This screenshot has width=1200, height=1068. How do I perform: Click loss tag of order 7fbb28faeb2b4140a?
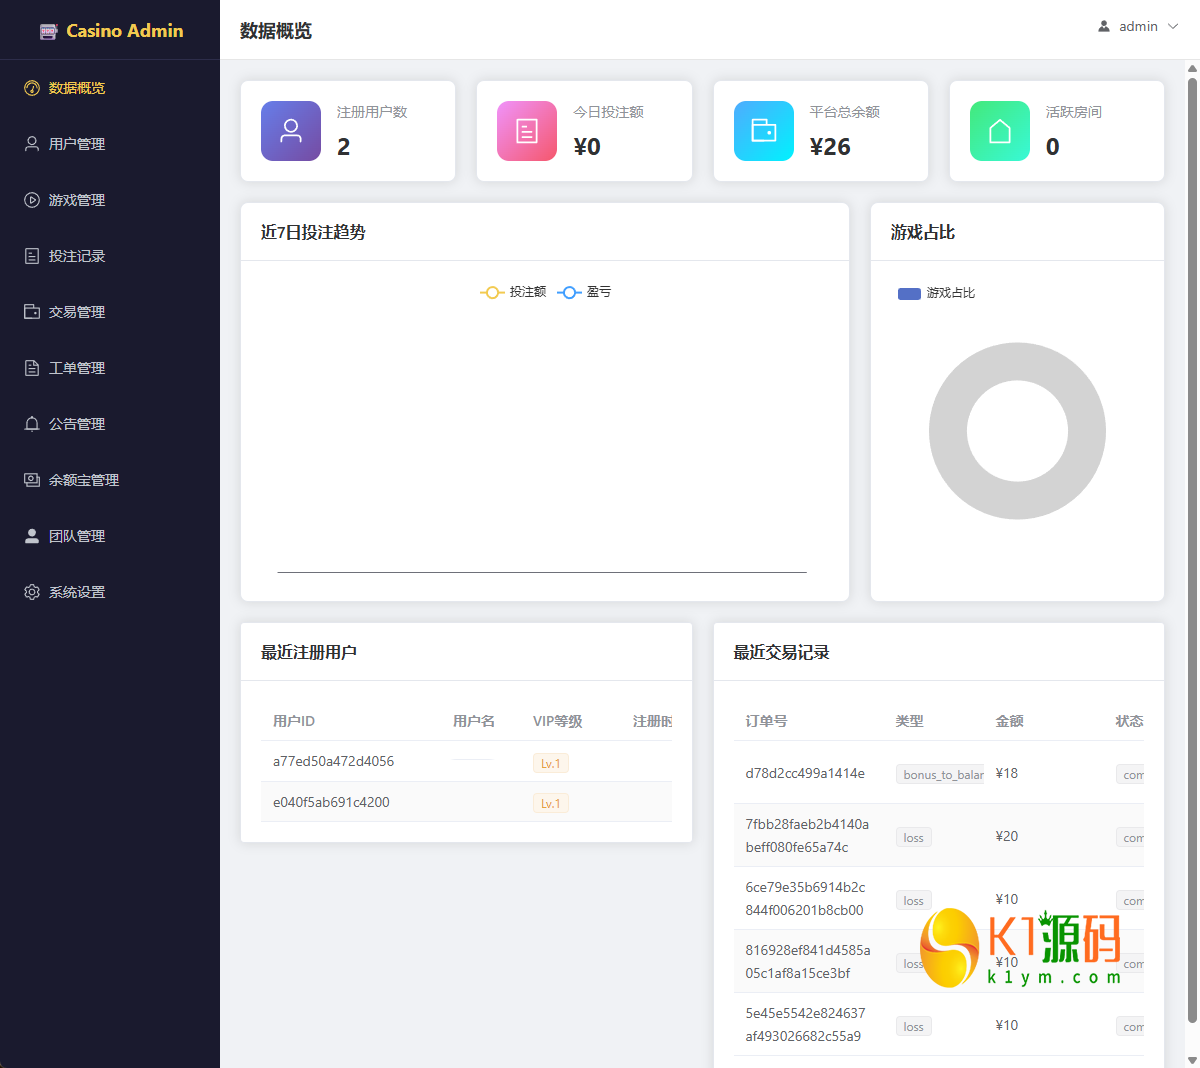(913, 837)
